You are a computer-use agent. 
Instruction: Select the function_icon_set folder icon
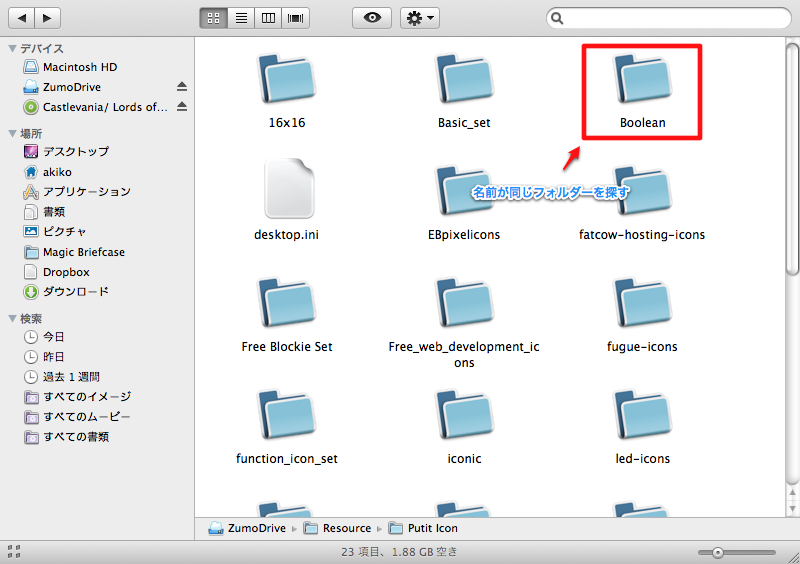click(x=287, y=415)
